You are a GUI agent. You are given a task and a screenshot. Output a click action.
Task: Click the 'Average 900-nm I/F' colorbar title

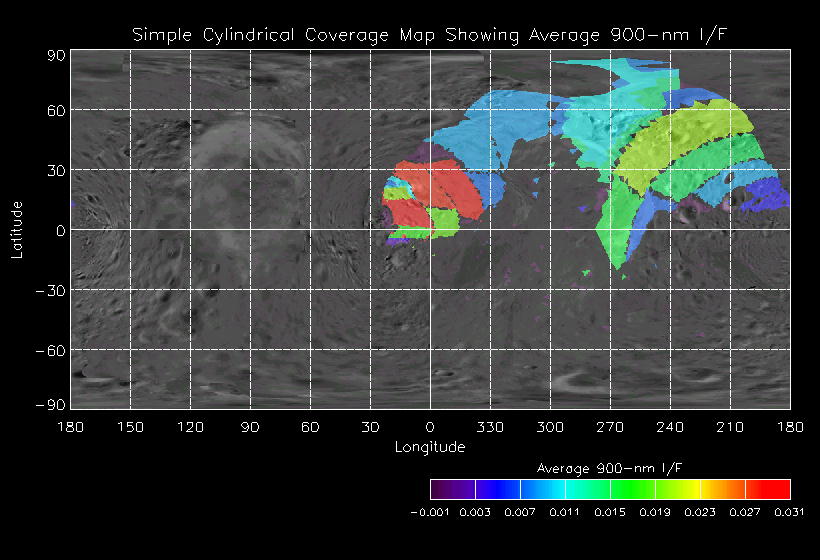pos(609,468)
